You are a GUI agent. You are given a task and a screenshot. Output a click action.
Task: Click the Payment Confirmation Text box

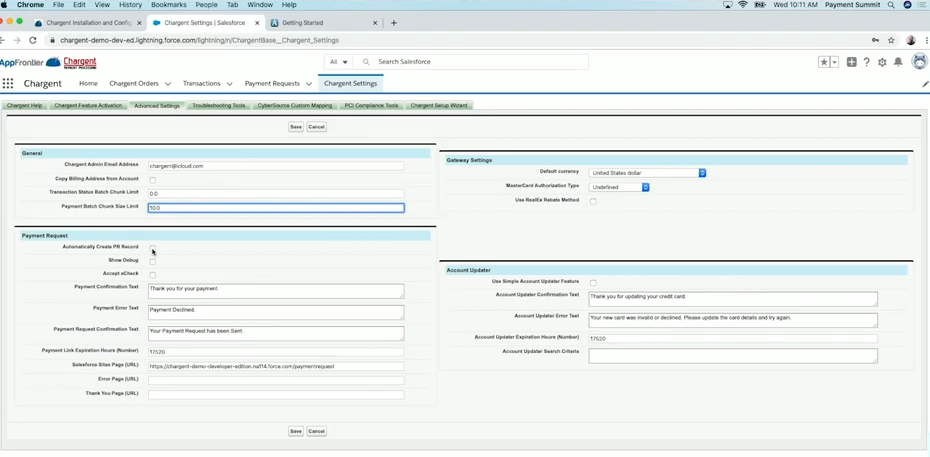(x=276, y=291)
